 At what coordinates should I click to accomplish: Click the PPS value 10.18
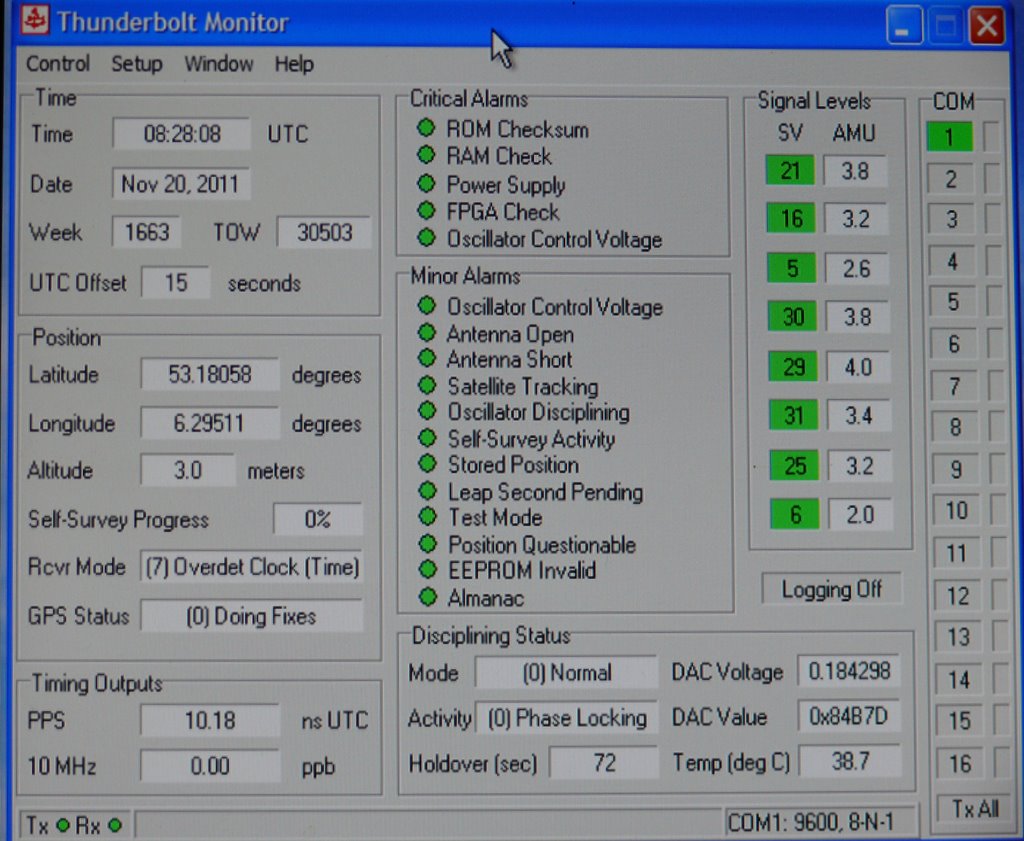click(210, 720)
